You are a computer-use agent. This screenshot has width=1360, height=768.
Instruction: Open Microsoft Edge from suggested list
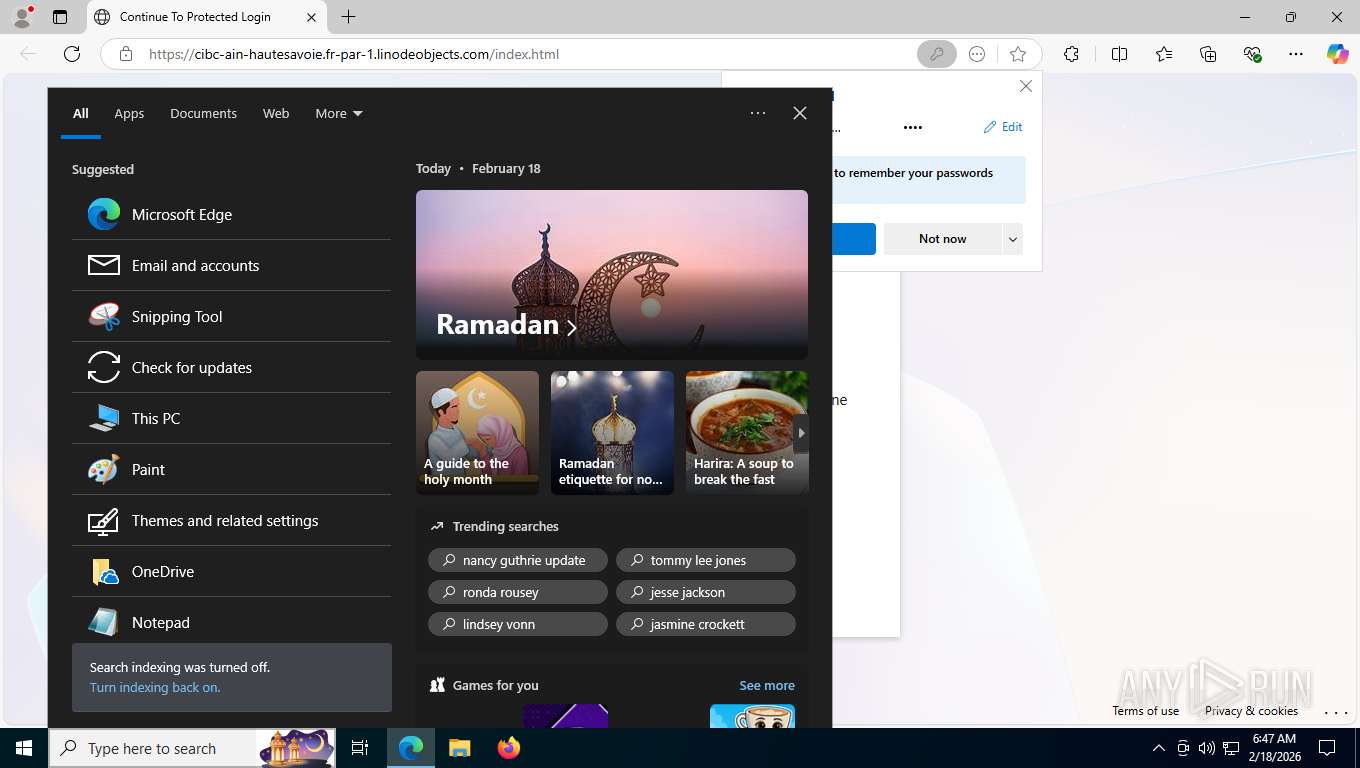pyautogui.click(x=231, y=214)
